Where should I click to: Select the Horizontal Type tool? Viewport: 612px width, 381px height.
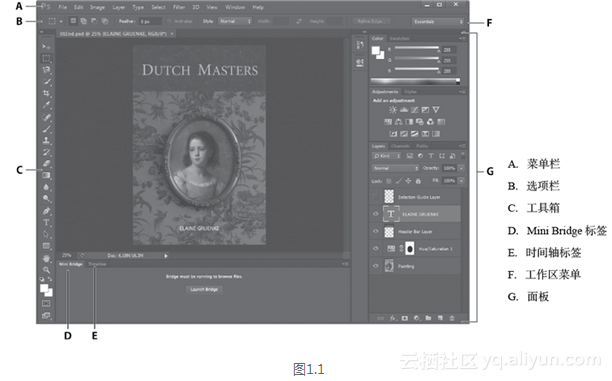(x=46, y=223)
